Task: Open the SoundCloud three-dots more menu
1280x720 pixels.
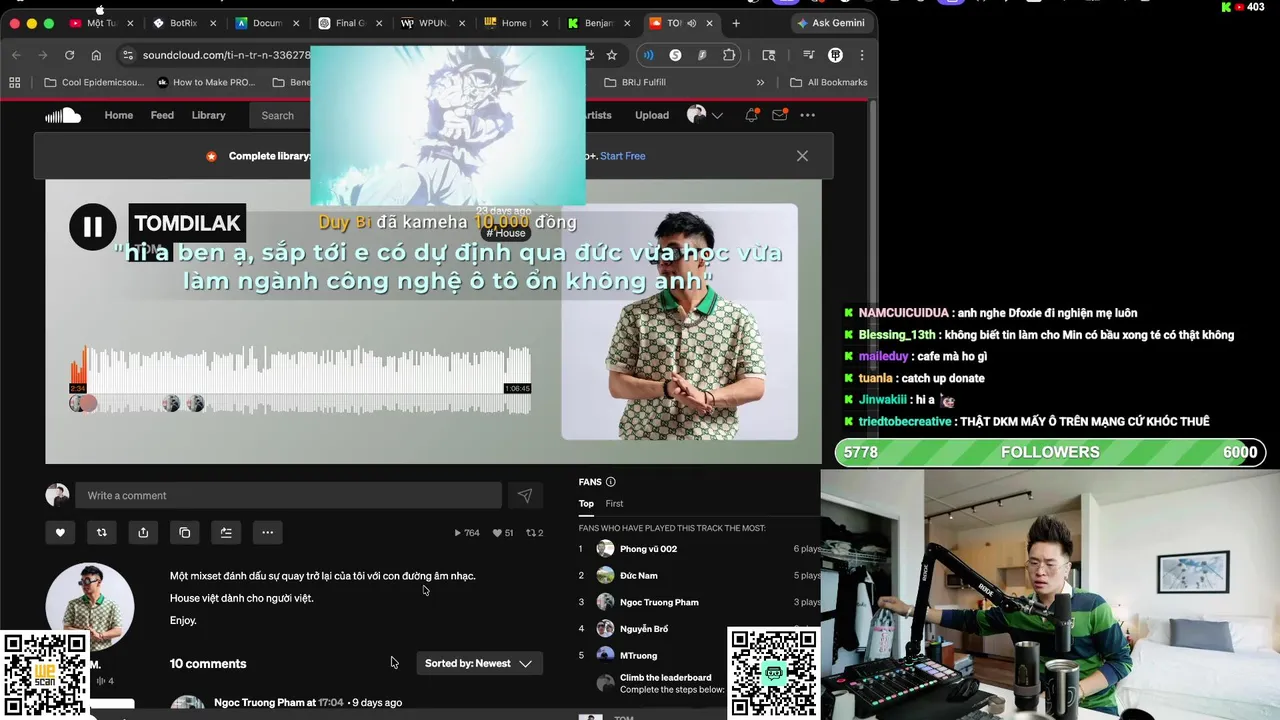Action: [x=808, y=115]
